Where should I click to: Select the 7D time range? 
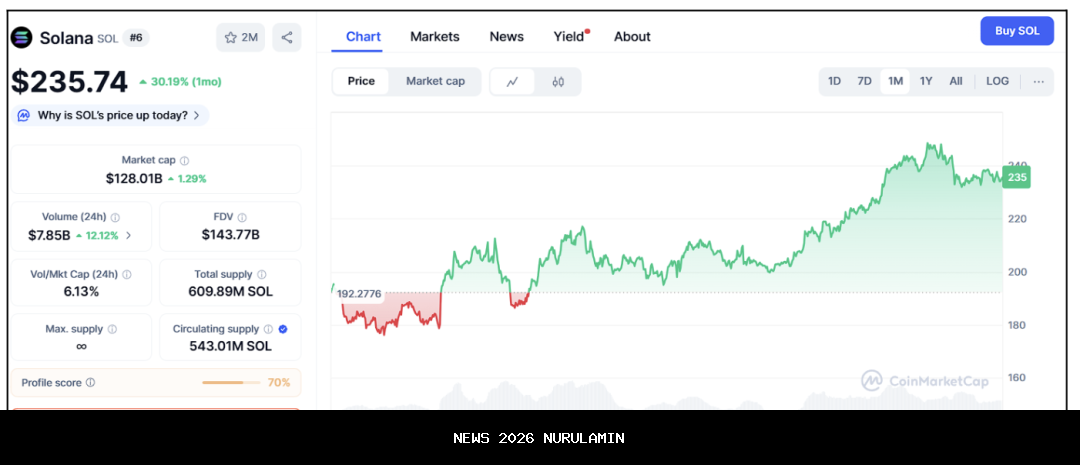[864, 81]
